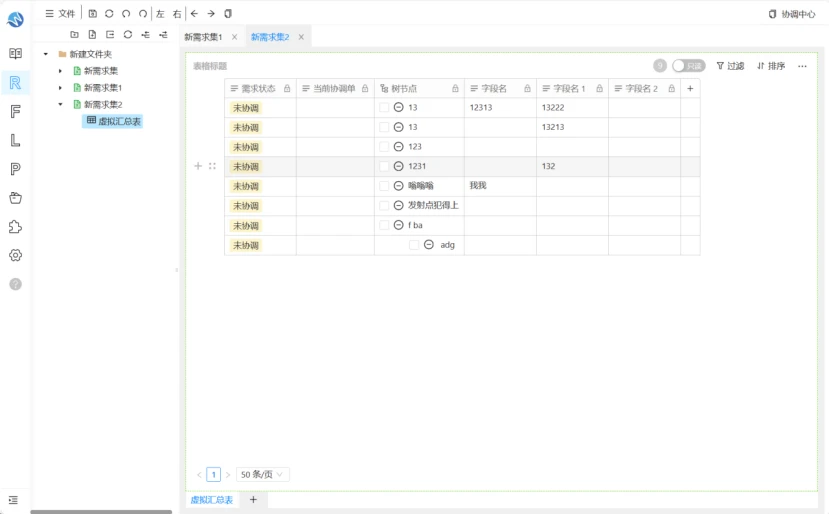Open 协调中心
The height and width of the screenshot is (515, 829).
click(792, 14)
